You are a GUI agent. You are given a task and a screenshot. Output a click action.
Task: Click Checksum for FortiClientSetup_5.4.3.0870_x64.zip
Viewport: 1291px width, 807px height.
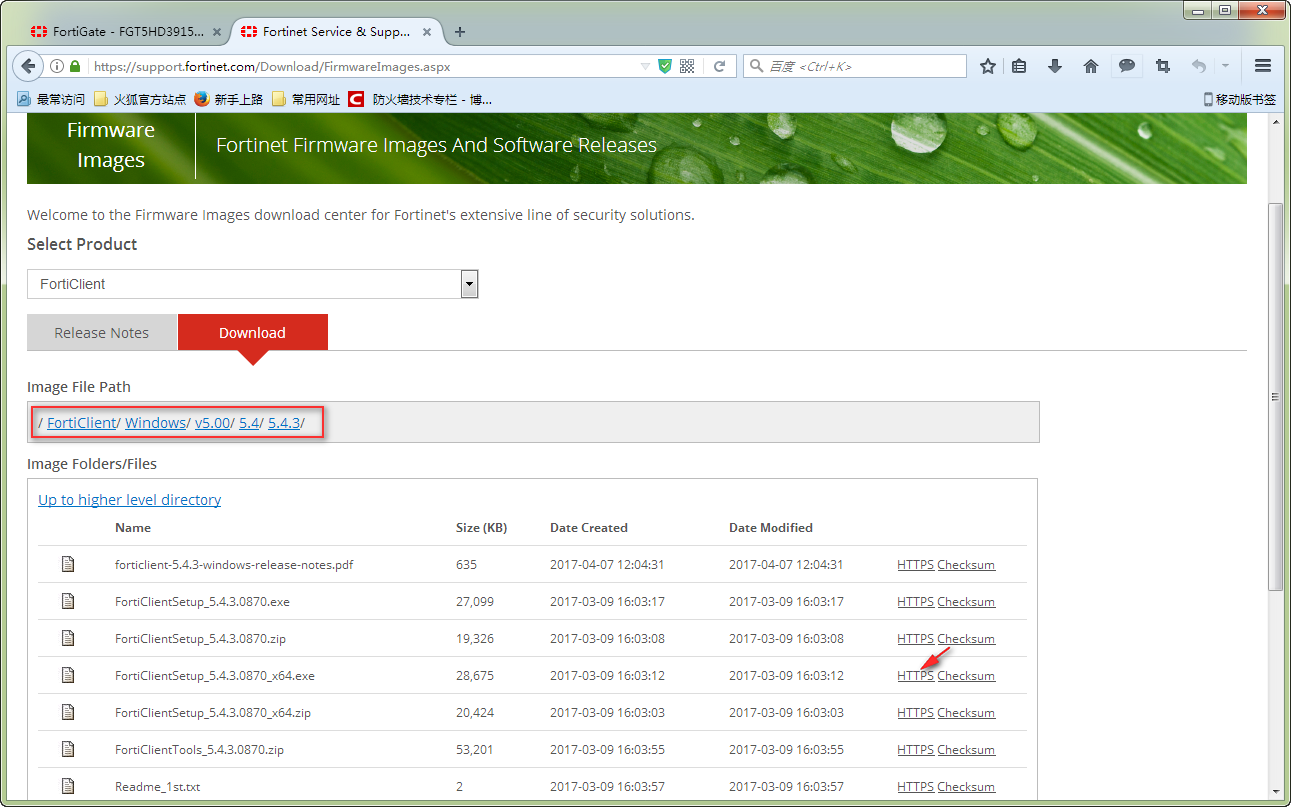[x=966, y=712]
